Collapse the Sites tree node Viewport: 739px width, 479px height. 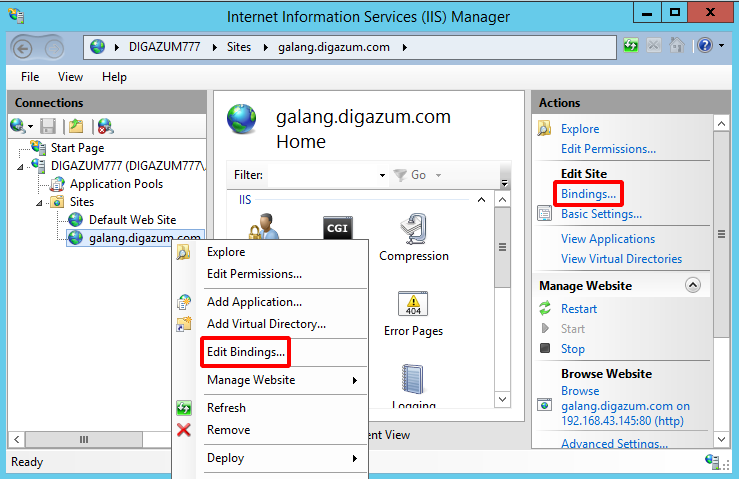[39, 203]
